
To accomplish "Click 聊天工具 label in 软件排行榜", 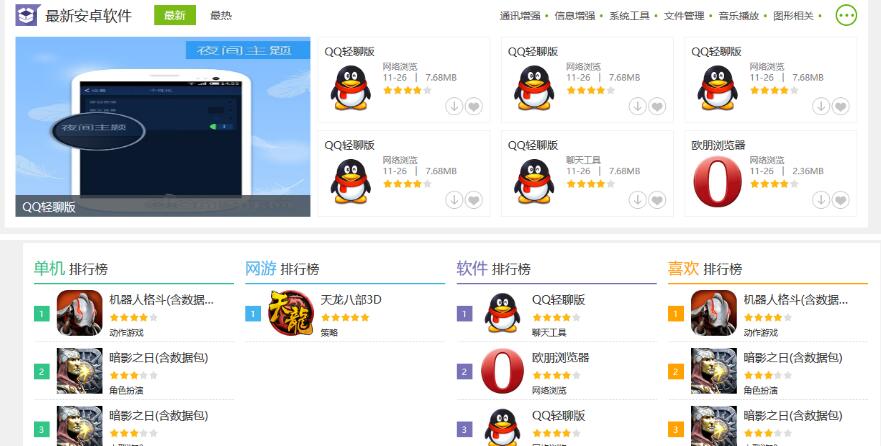I will click(x=550, y=333).
